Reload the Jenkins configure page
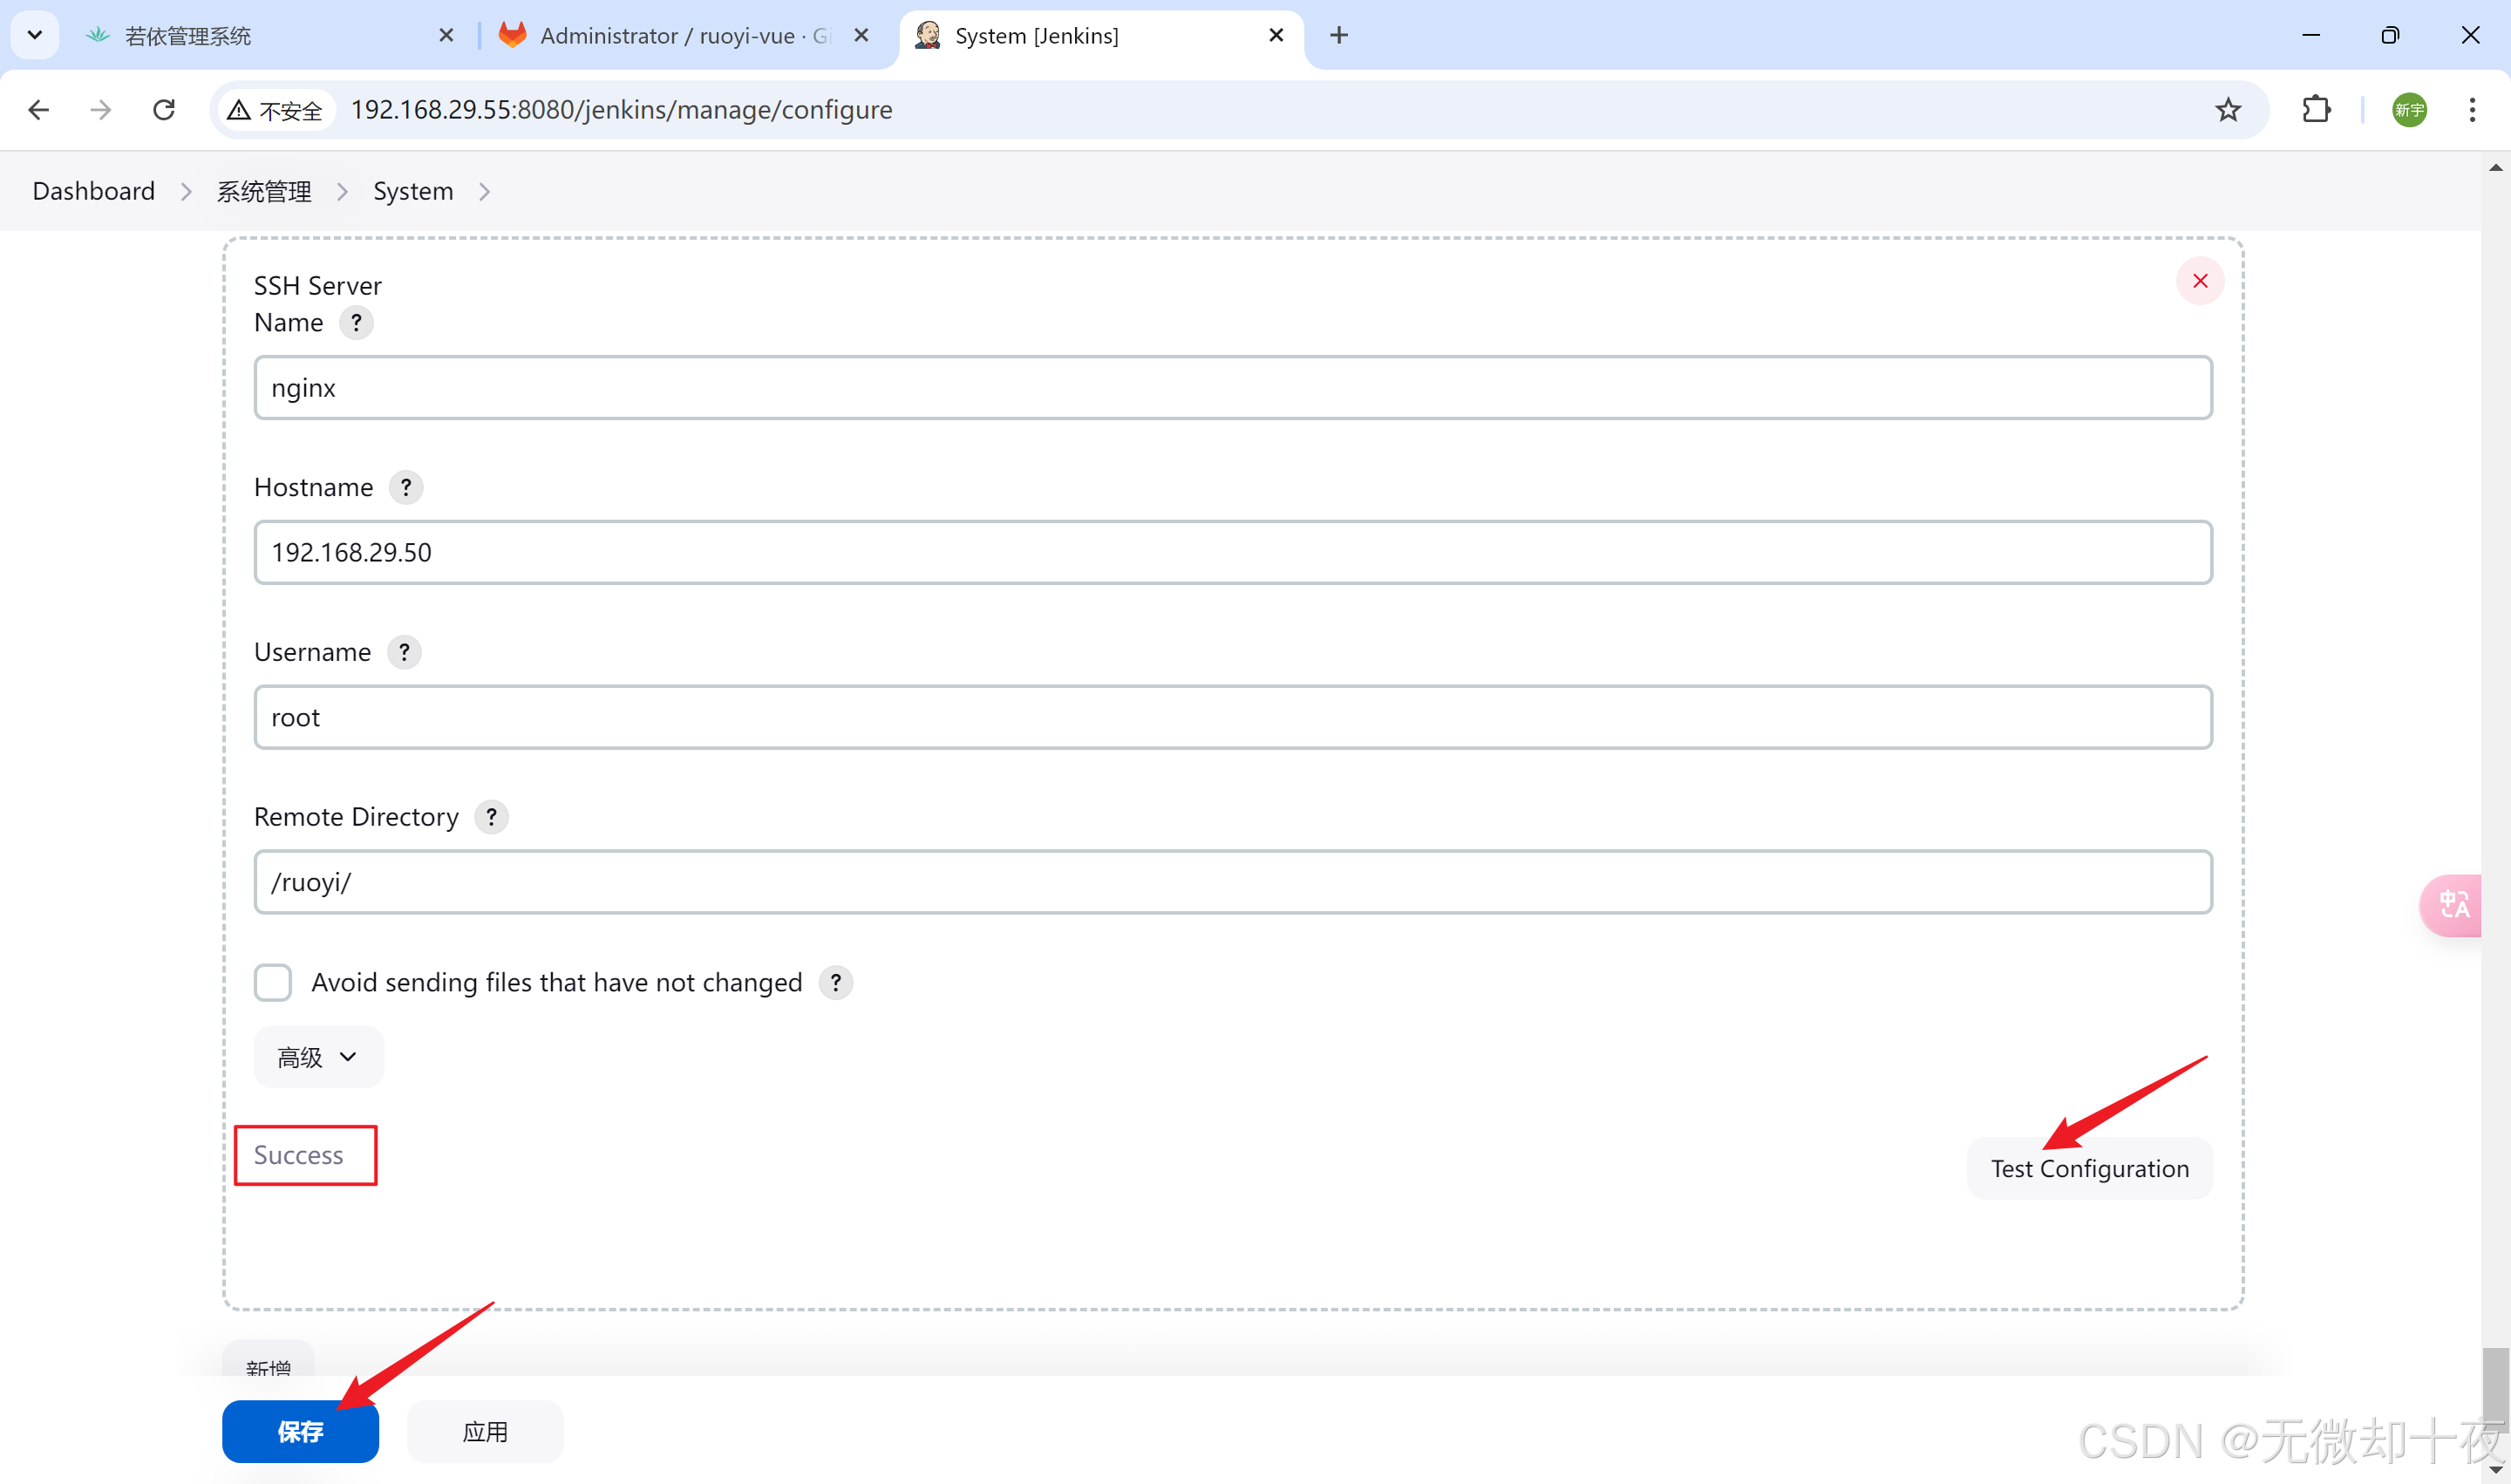Screen dimensions: 2511x1484 (x=164, y=110)
